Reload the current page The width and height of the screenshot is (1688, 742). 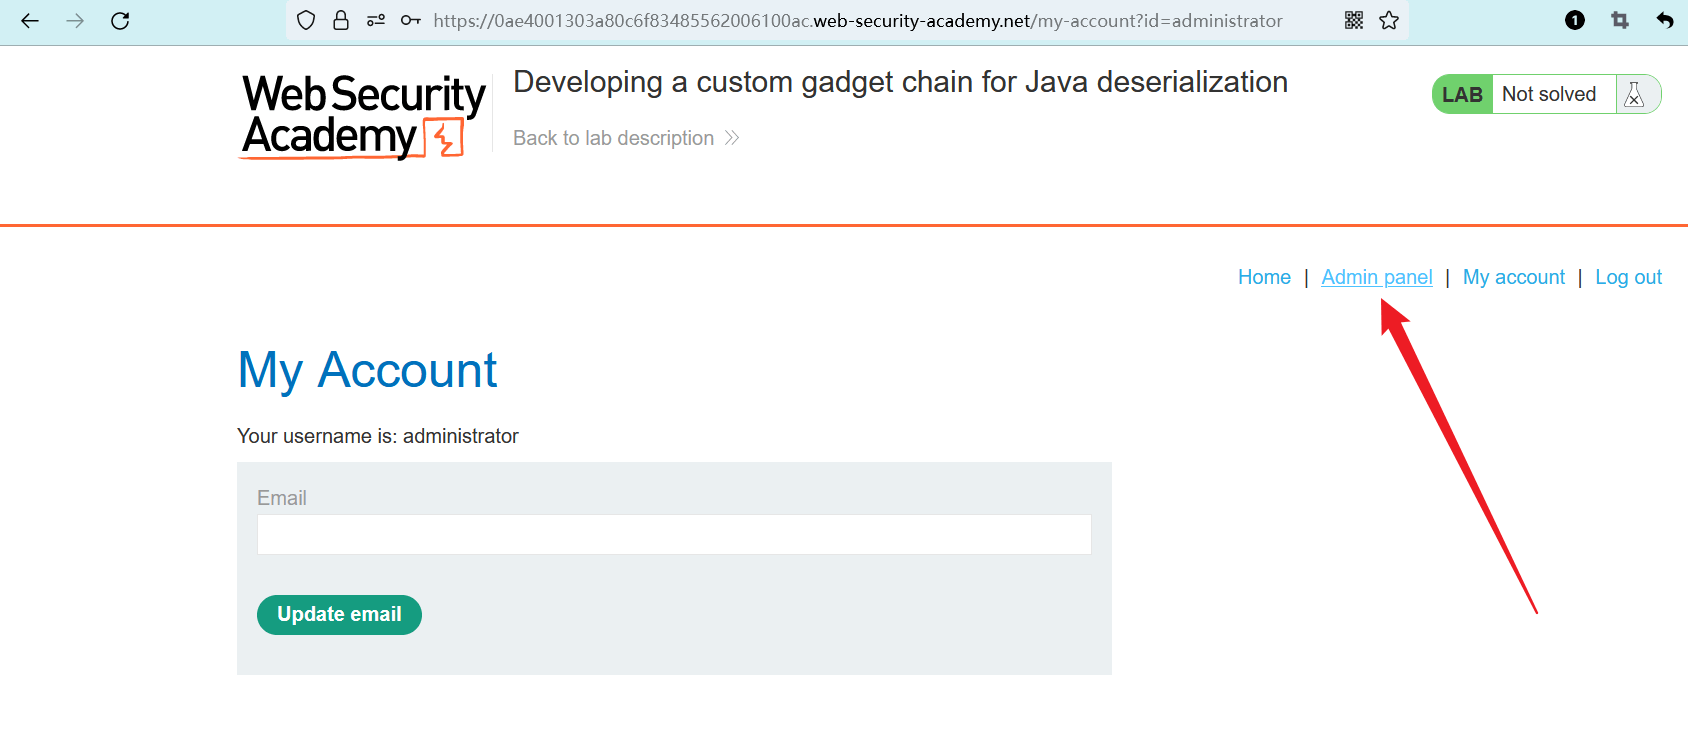(x=120, y=21)
